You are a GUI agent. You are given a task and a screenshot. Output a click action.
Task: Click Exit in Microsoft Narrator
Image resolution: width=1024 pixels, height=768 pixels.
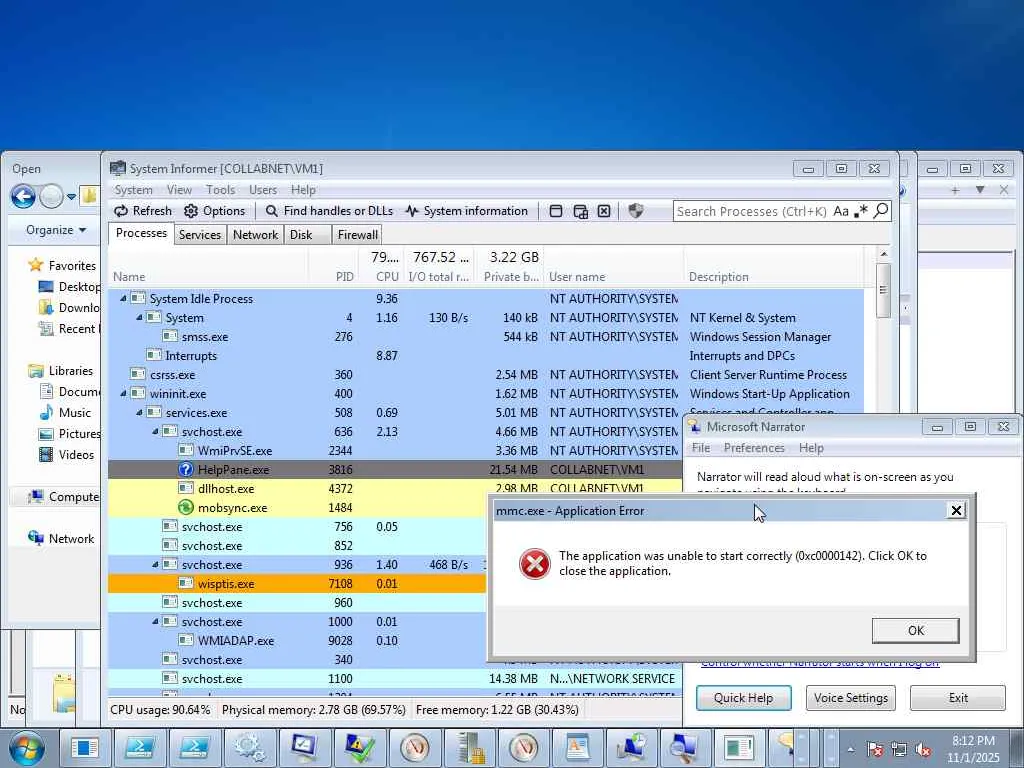(958, 697)
